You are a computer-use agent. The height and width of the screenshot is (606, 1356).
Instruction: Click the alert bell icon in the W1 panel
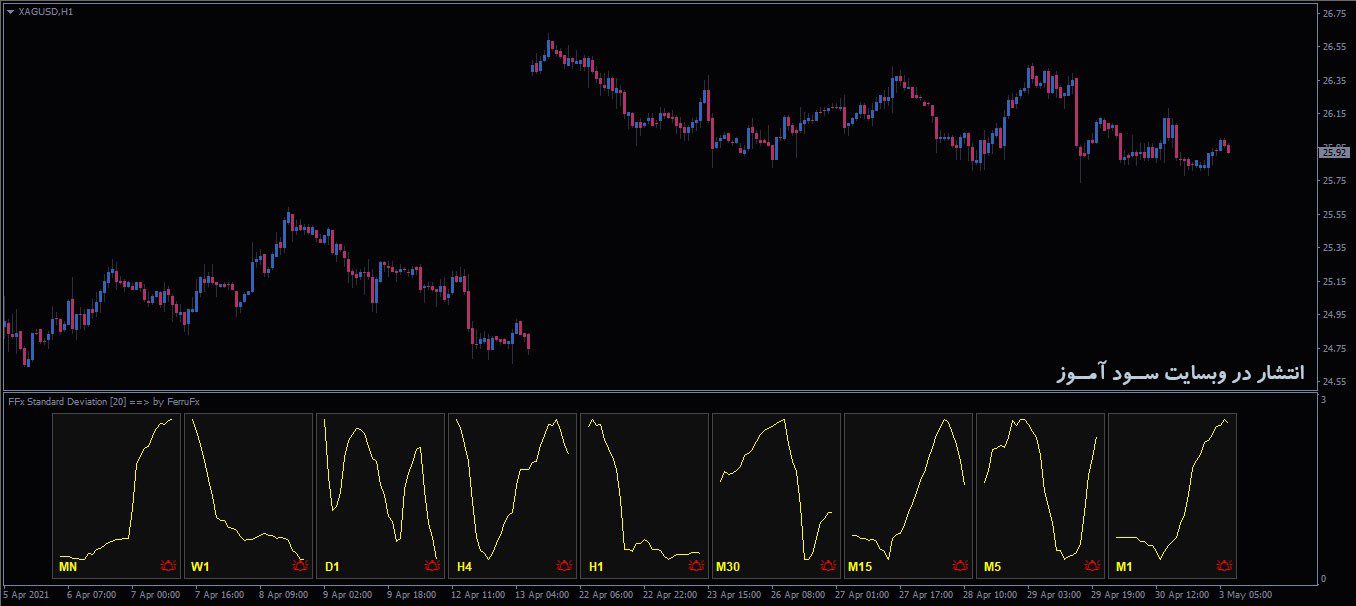pos(299,565)
